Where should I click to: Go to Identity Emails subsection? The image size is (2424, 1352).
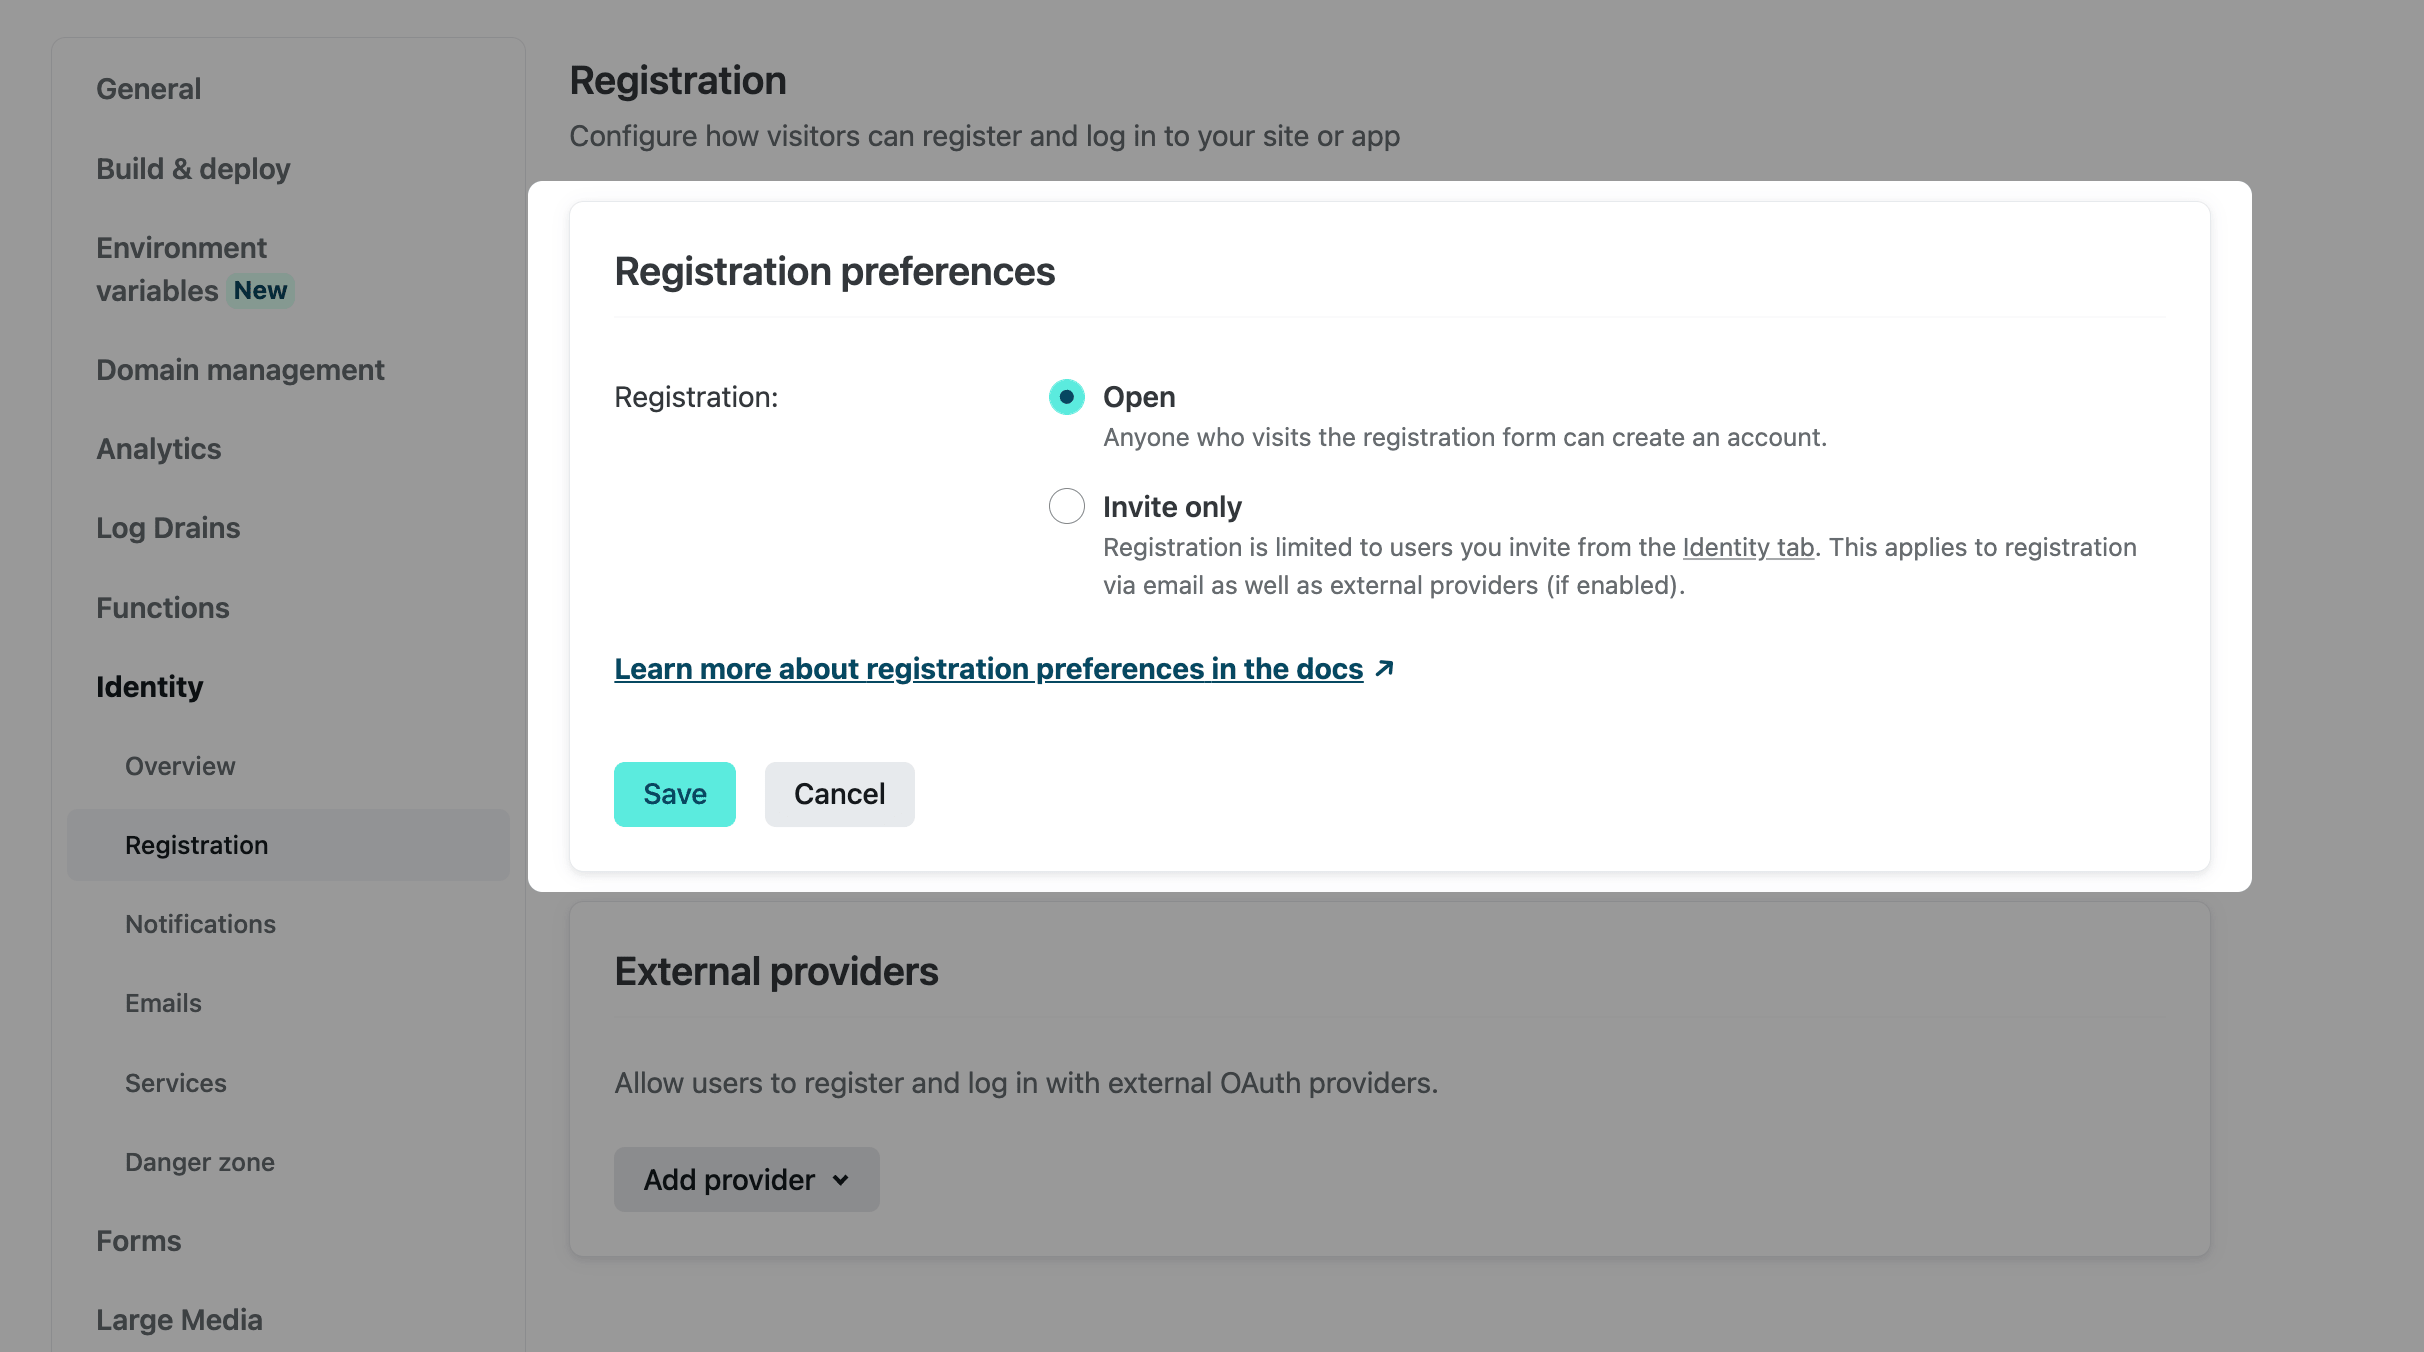163,1003
